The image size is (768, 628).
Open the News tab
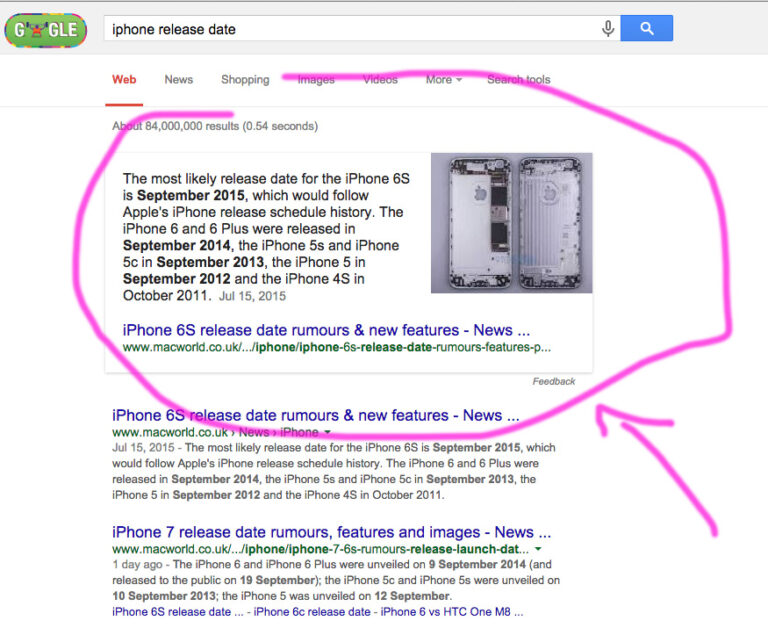178,79
